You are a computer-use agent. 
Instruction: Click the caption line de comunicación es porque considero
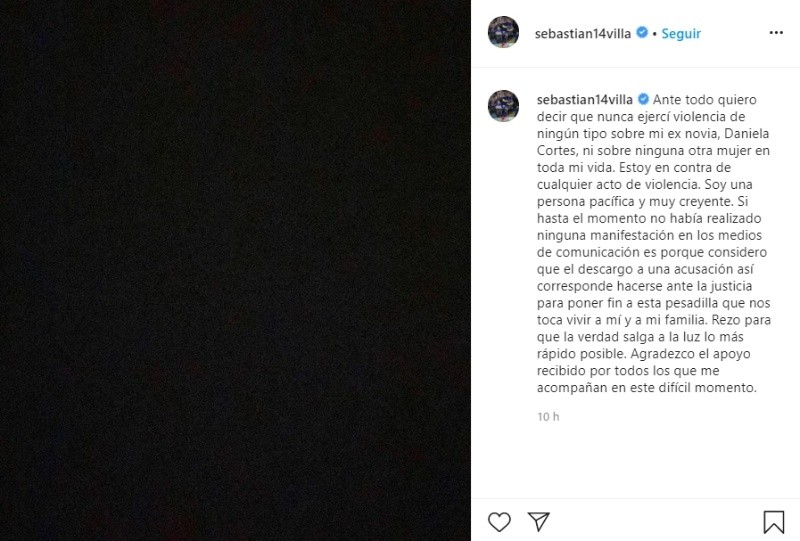(x=652, y=252)
